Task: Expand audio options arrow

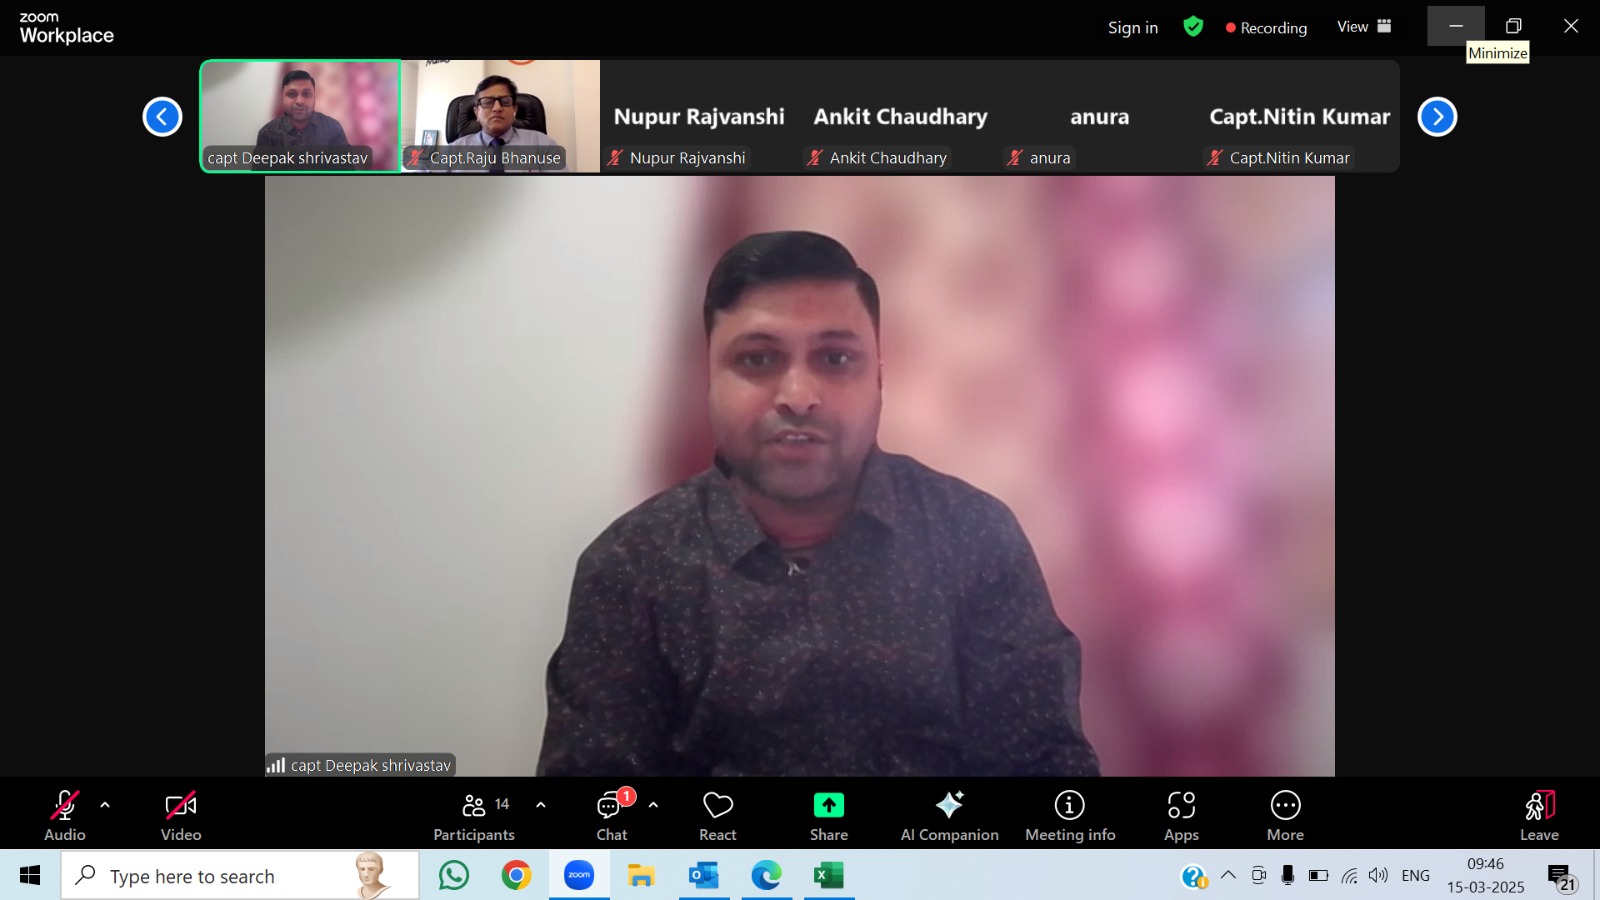Action: (x=105, y=805)
